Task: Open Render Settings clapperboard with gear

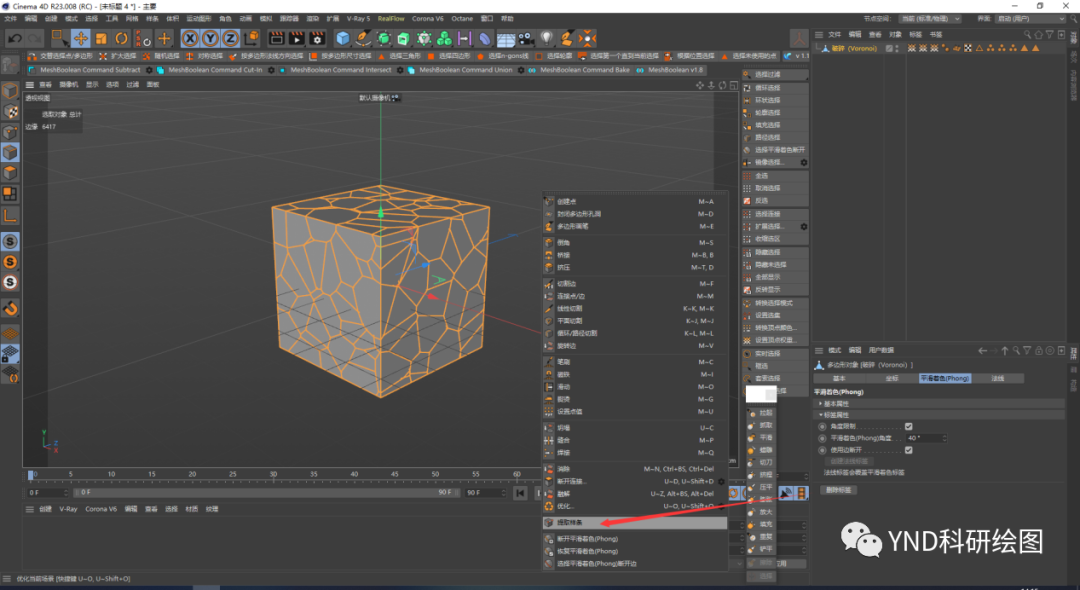Action: coord(317,39)
